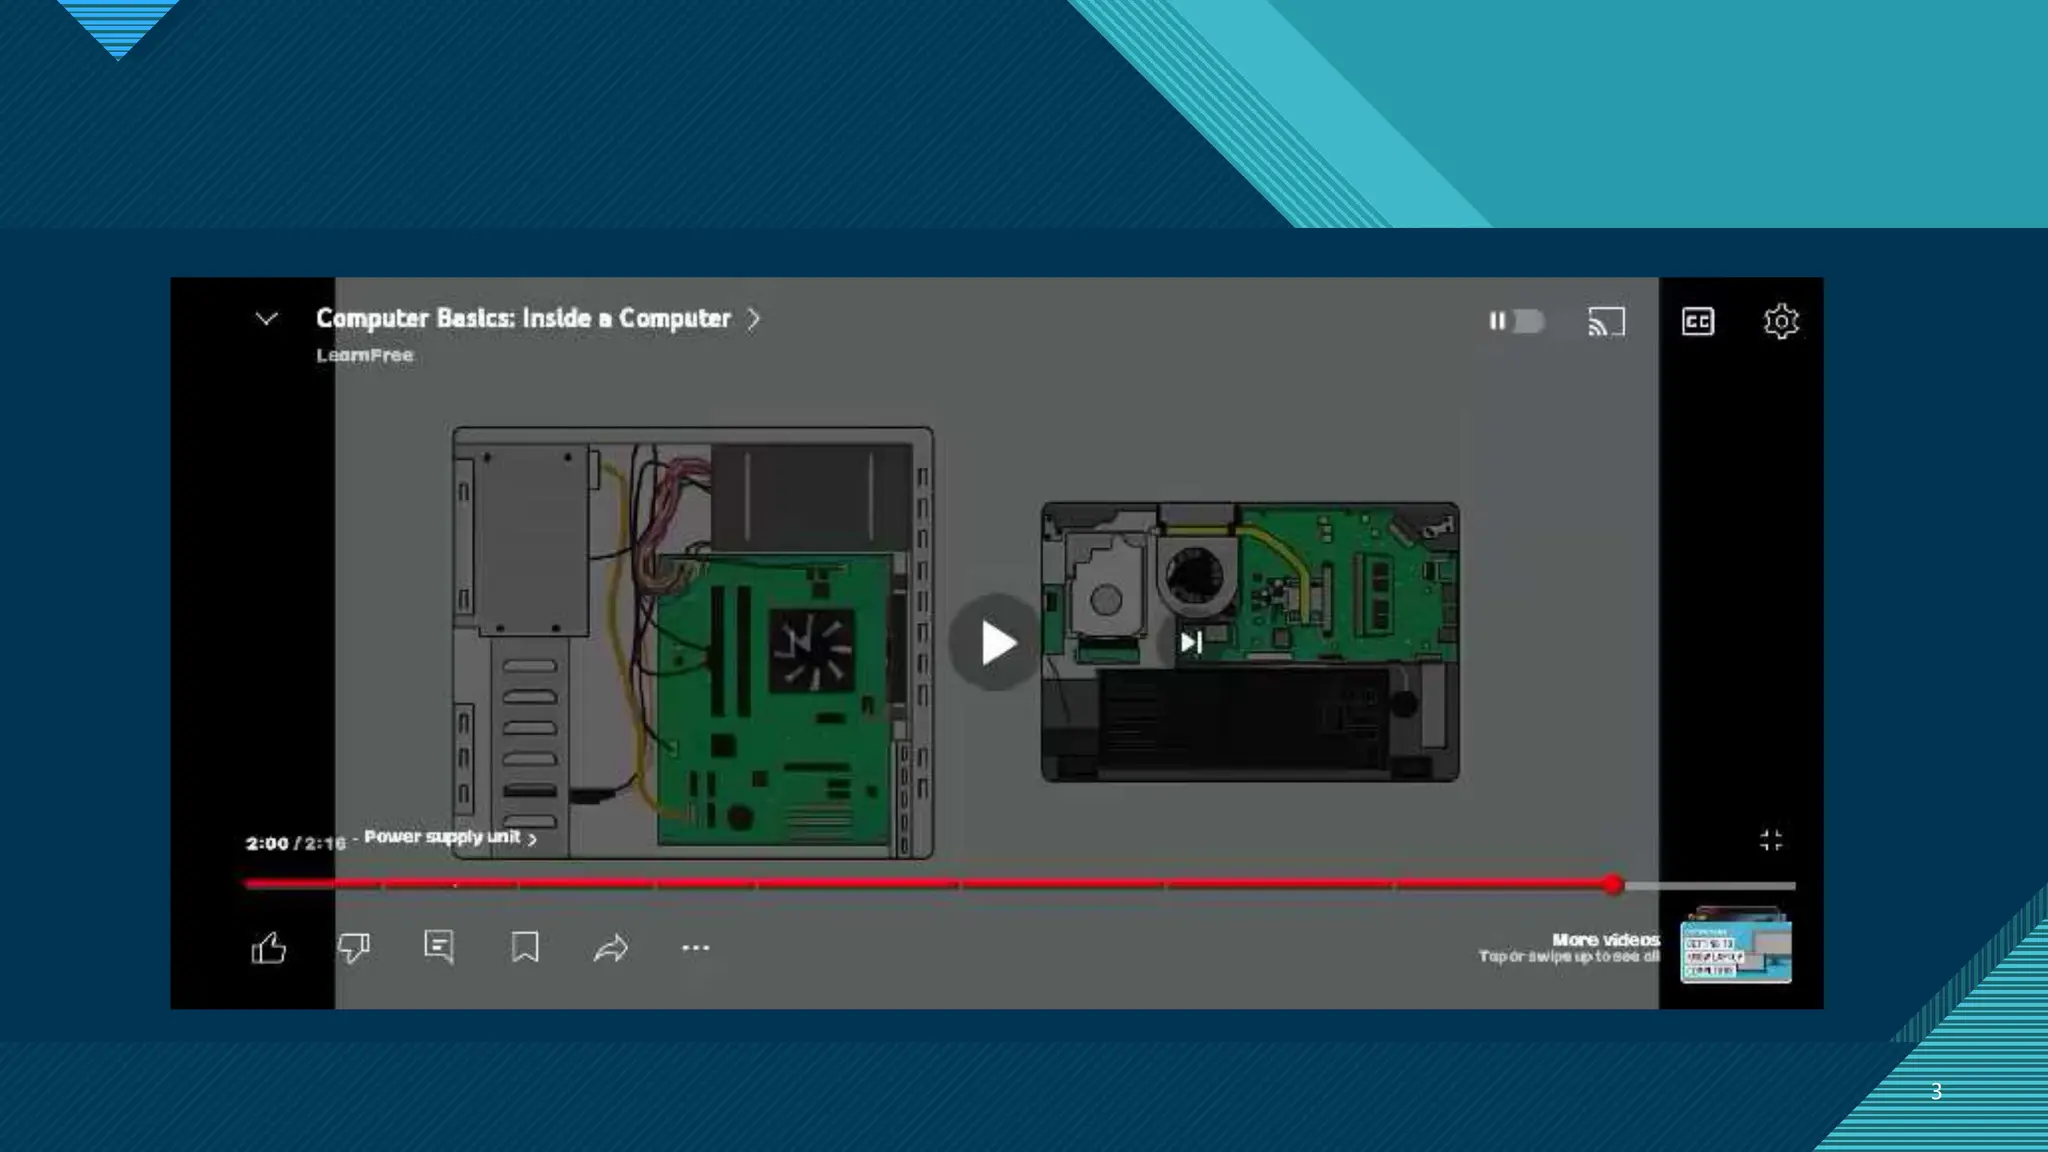Save video with bookmark icon
This screenshot has width=2048, height=1152.
click(x=525, y=946)
